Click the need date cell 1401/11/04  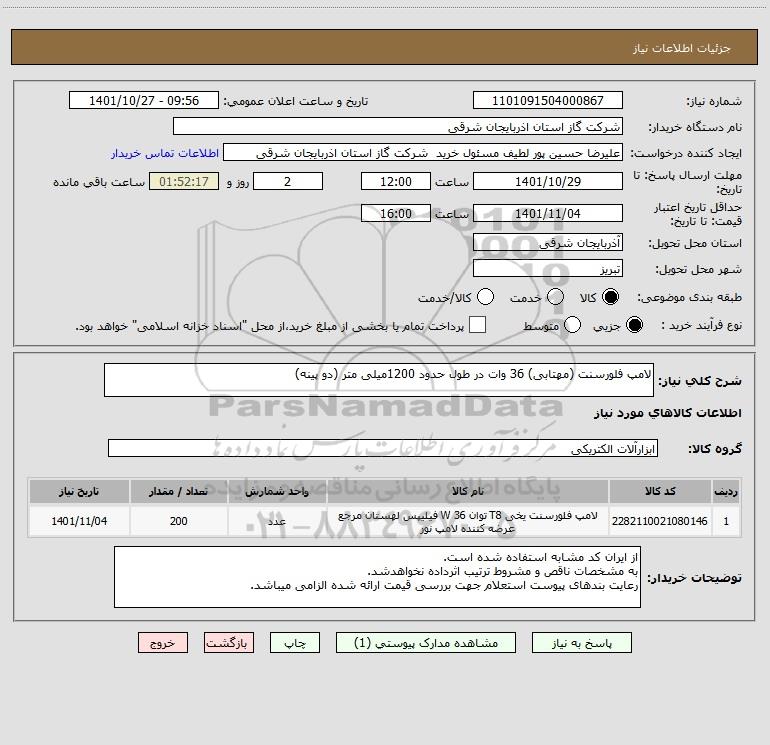79,521
